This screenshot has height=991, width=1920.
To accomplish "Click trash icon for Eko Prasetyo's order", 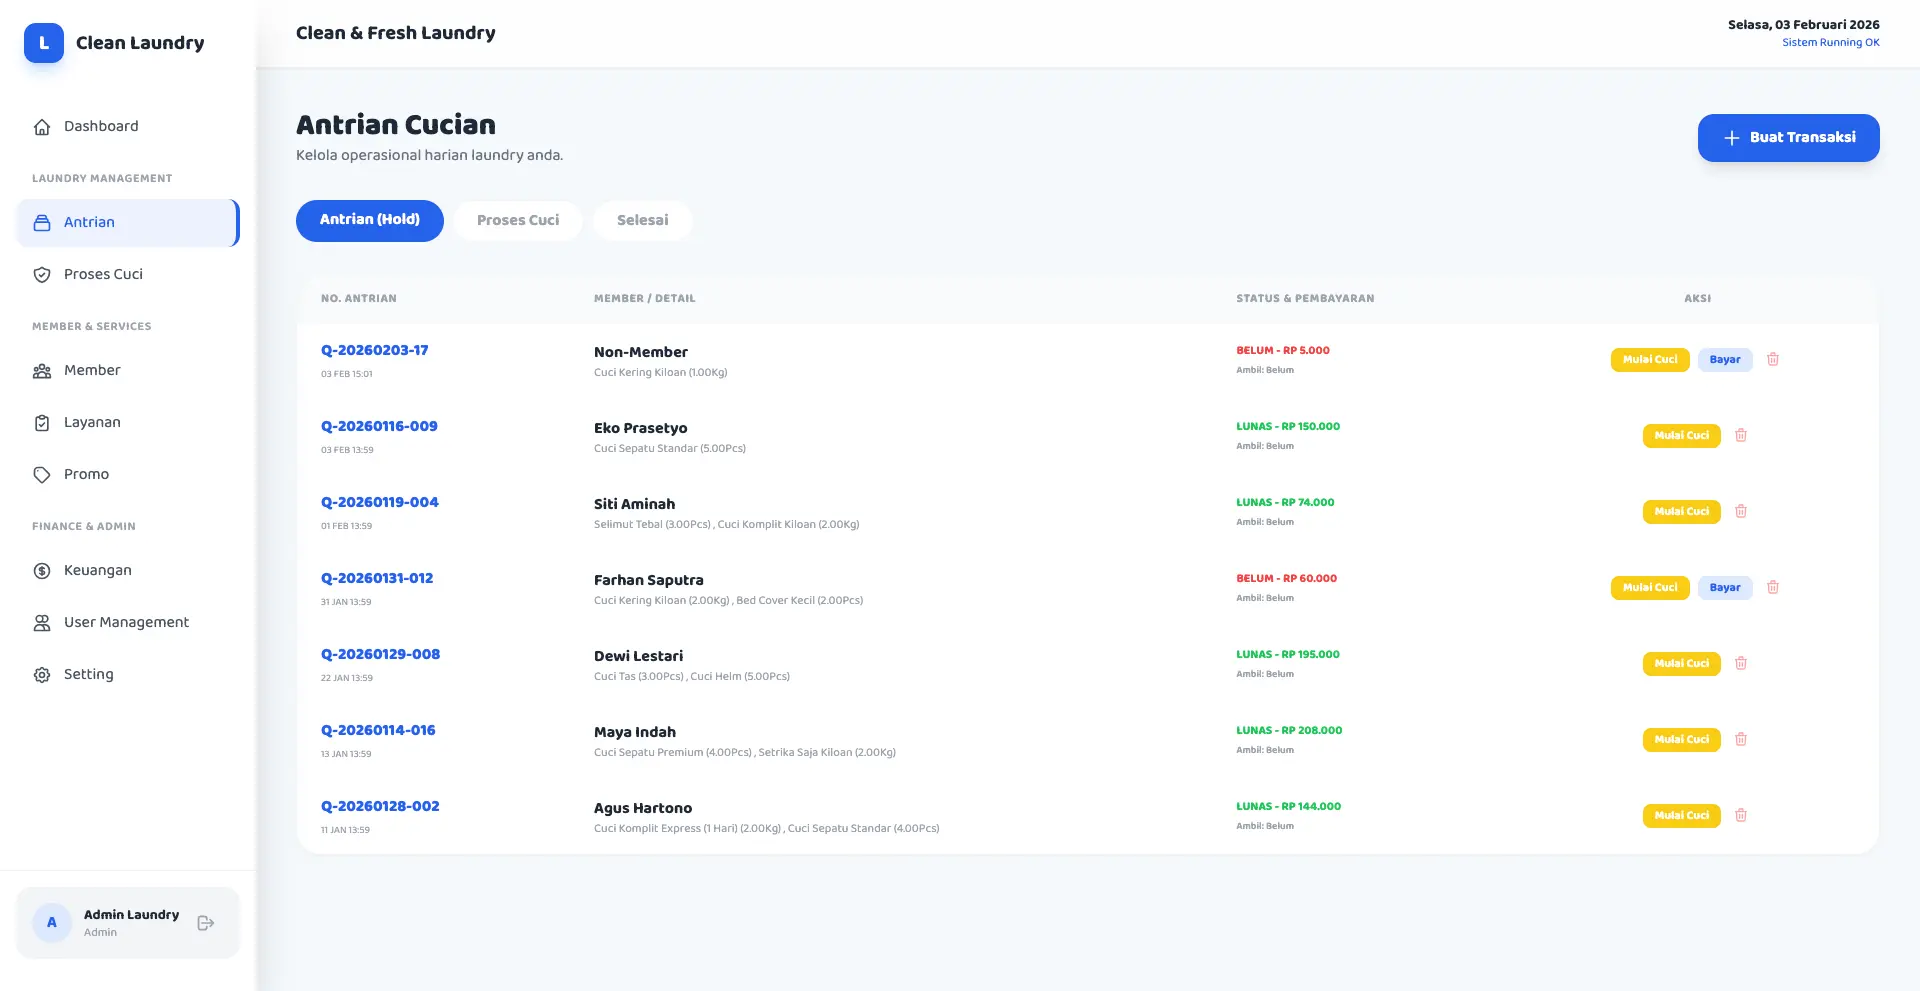I will point(1740,436).
